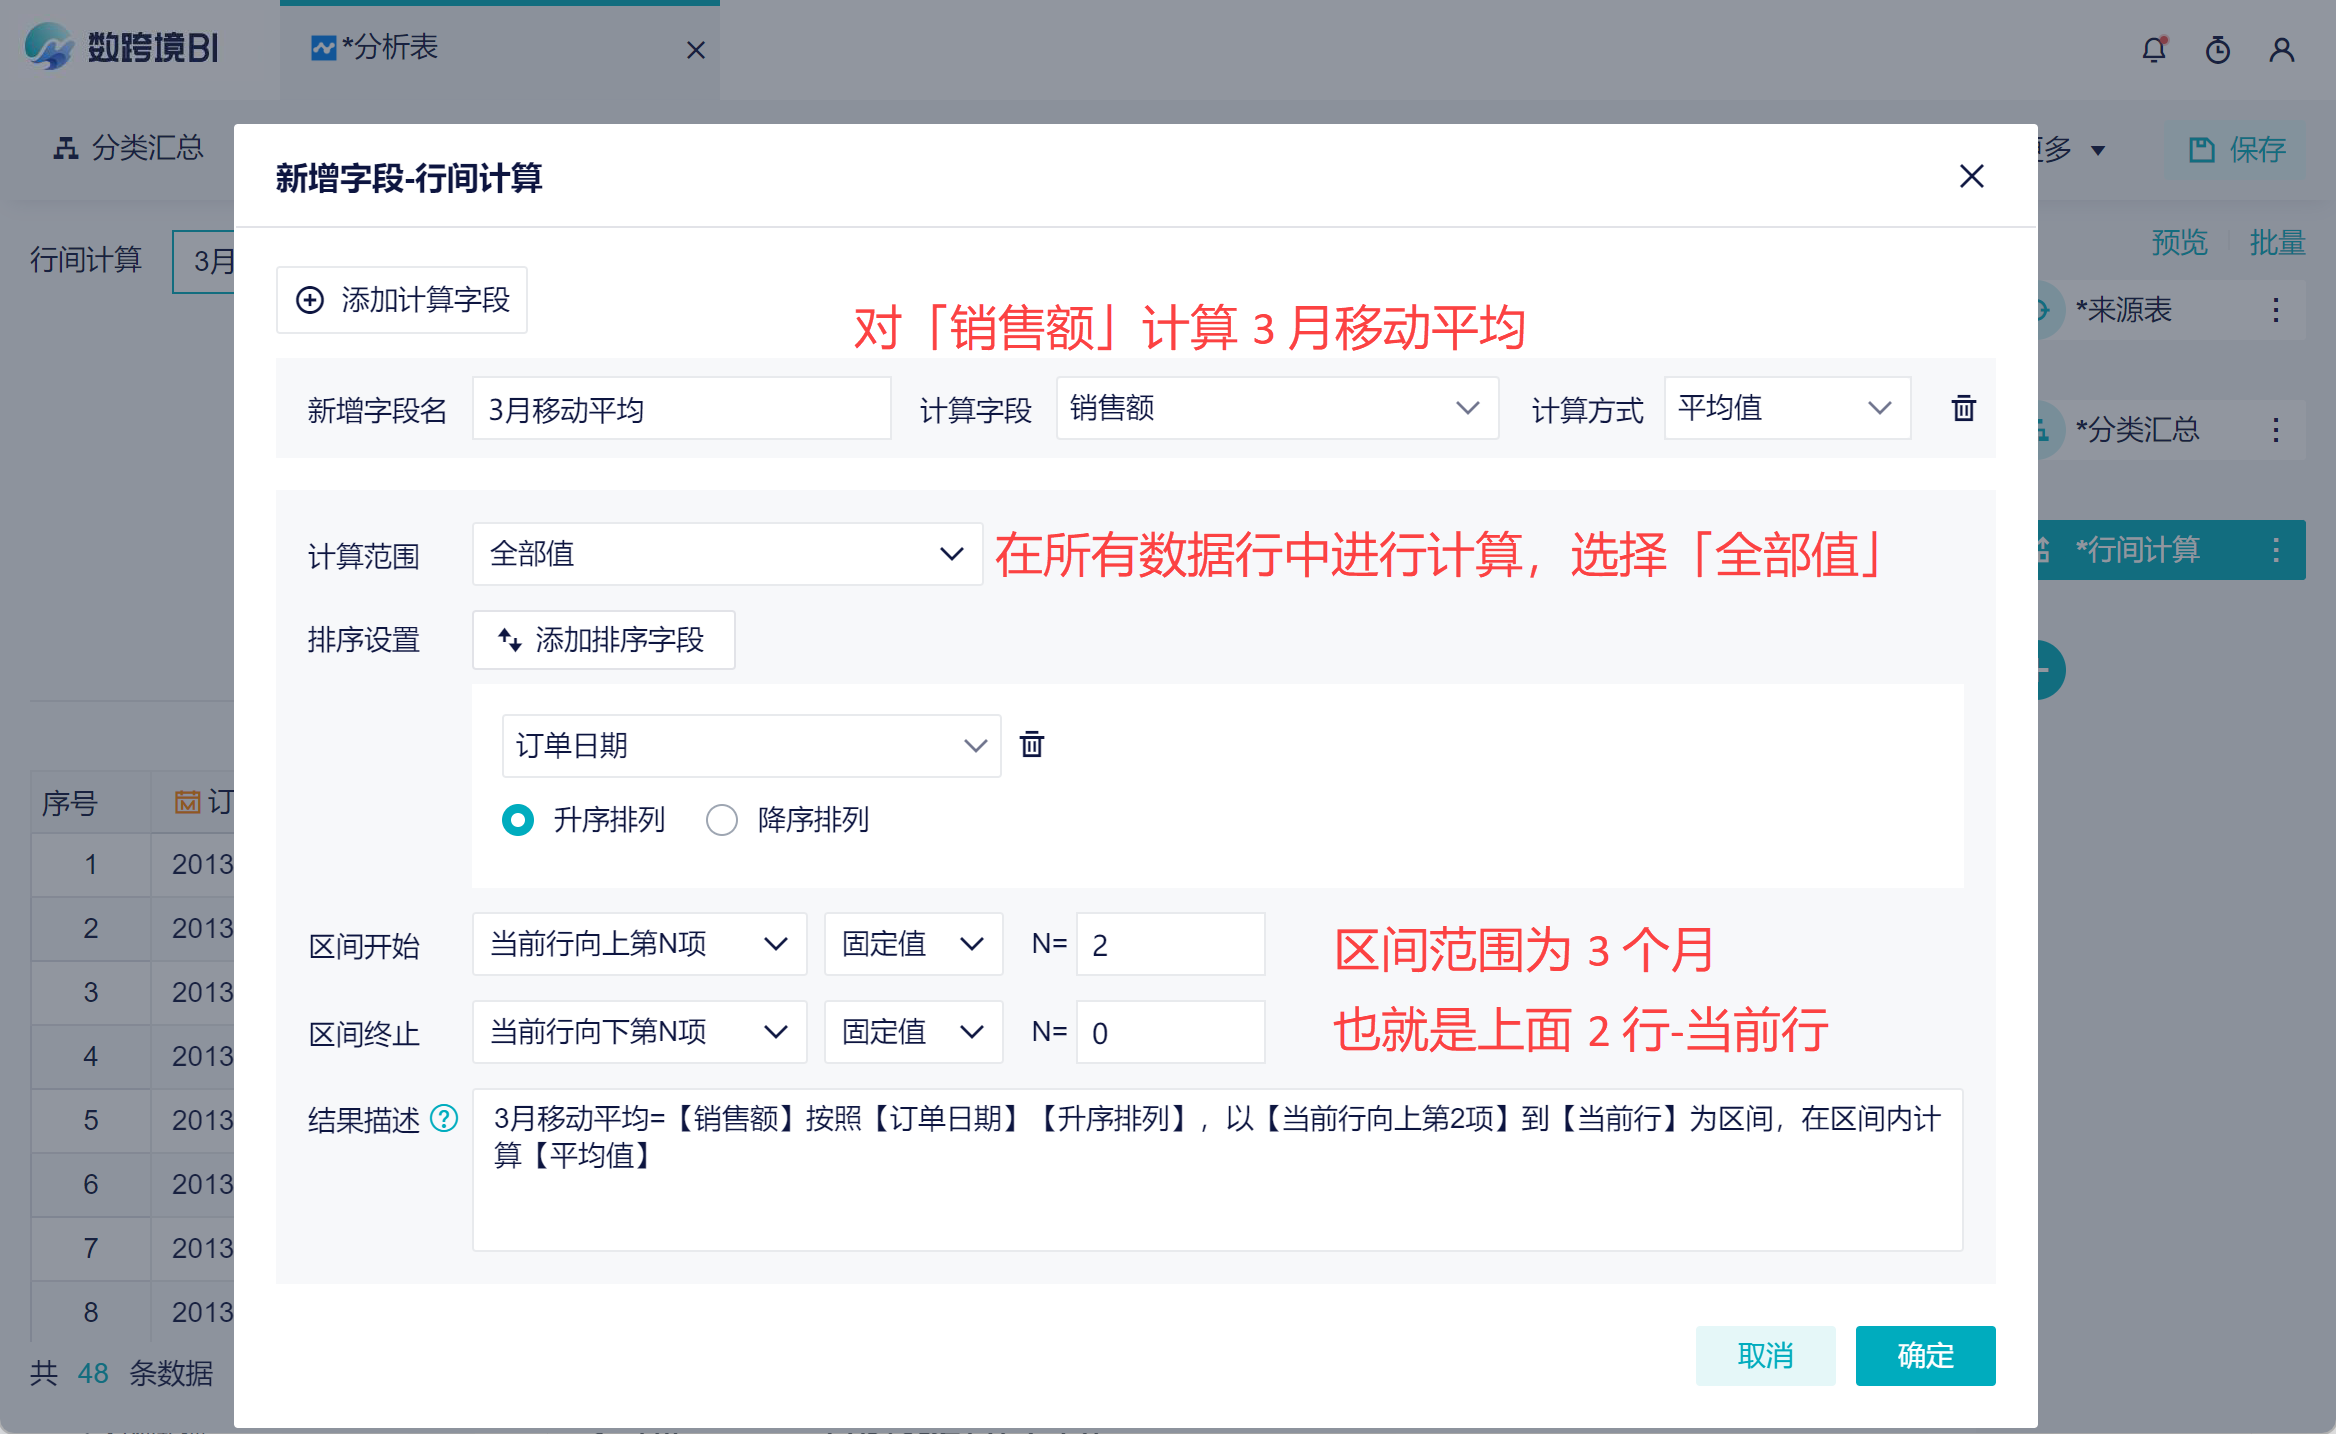This screenshot has width=2336, height=1434.
Task: Open the 计算方式 平均值 dropdown
Action: coord(1786,408)
